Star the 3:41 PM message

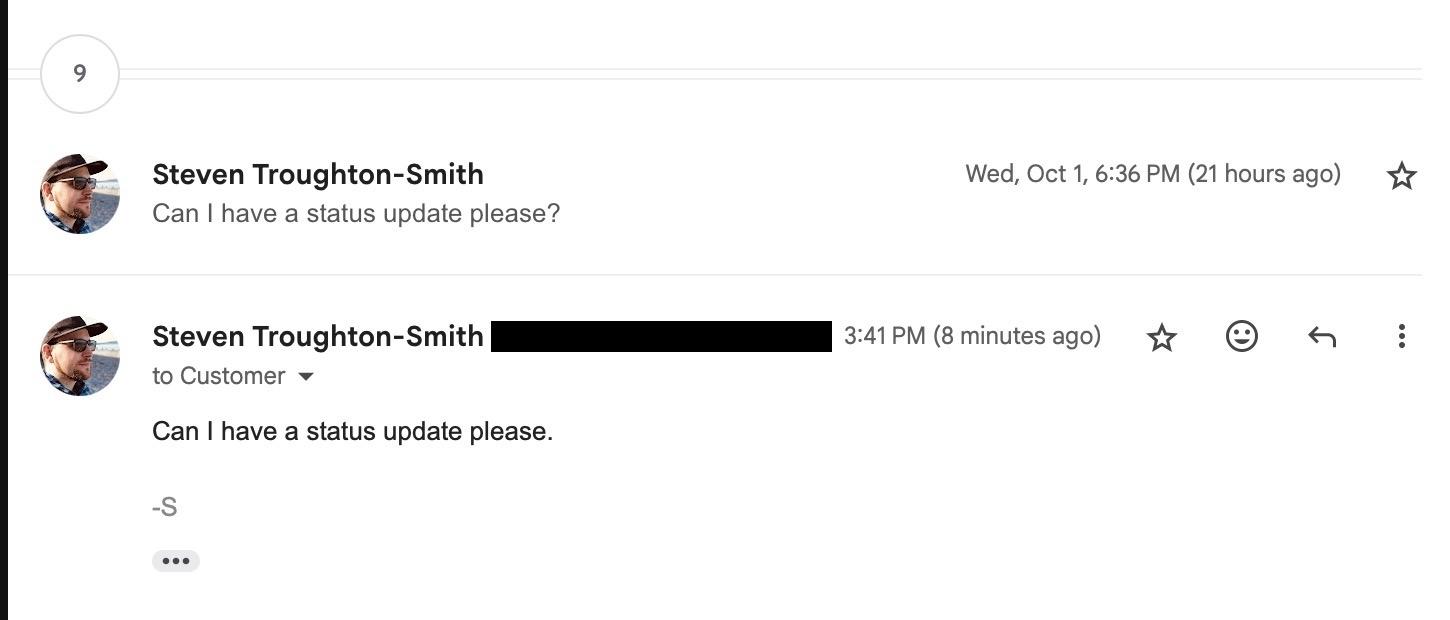coord(1161,337)
